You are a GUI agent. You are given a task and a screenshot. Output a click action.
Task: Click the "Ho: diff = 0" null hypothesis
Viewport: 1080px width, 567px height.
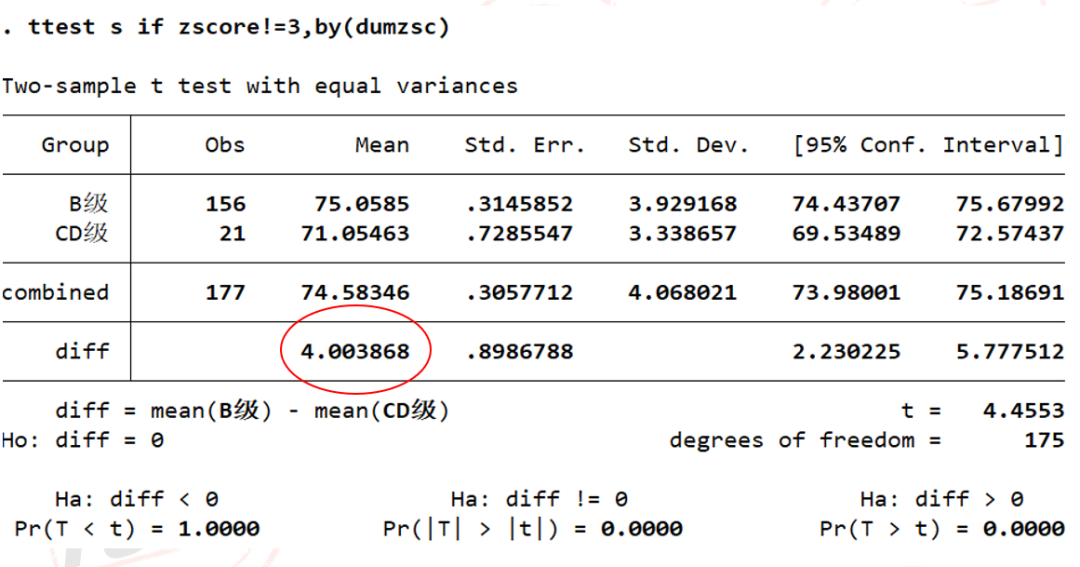(x=83, y=440)
